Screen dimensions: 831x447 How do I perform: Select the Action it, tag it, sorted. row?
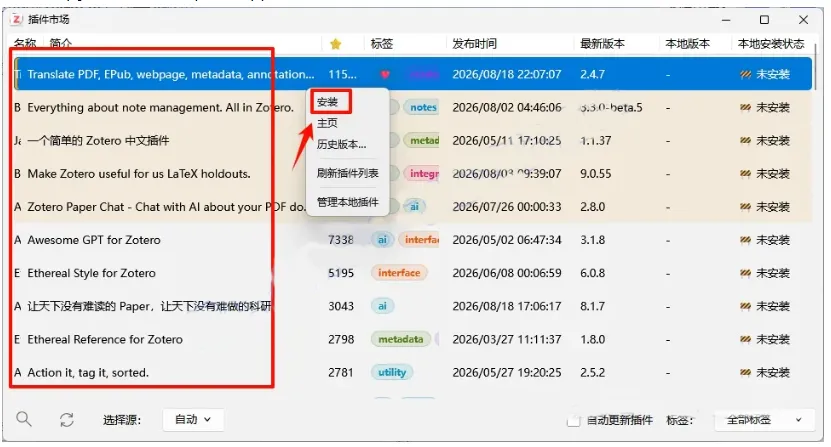tap(413, 373)
